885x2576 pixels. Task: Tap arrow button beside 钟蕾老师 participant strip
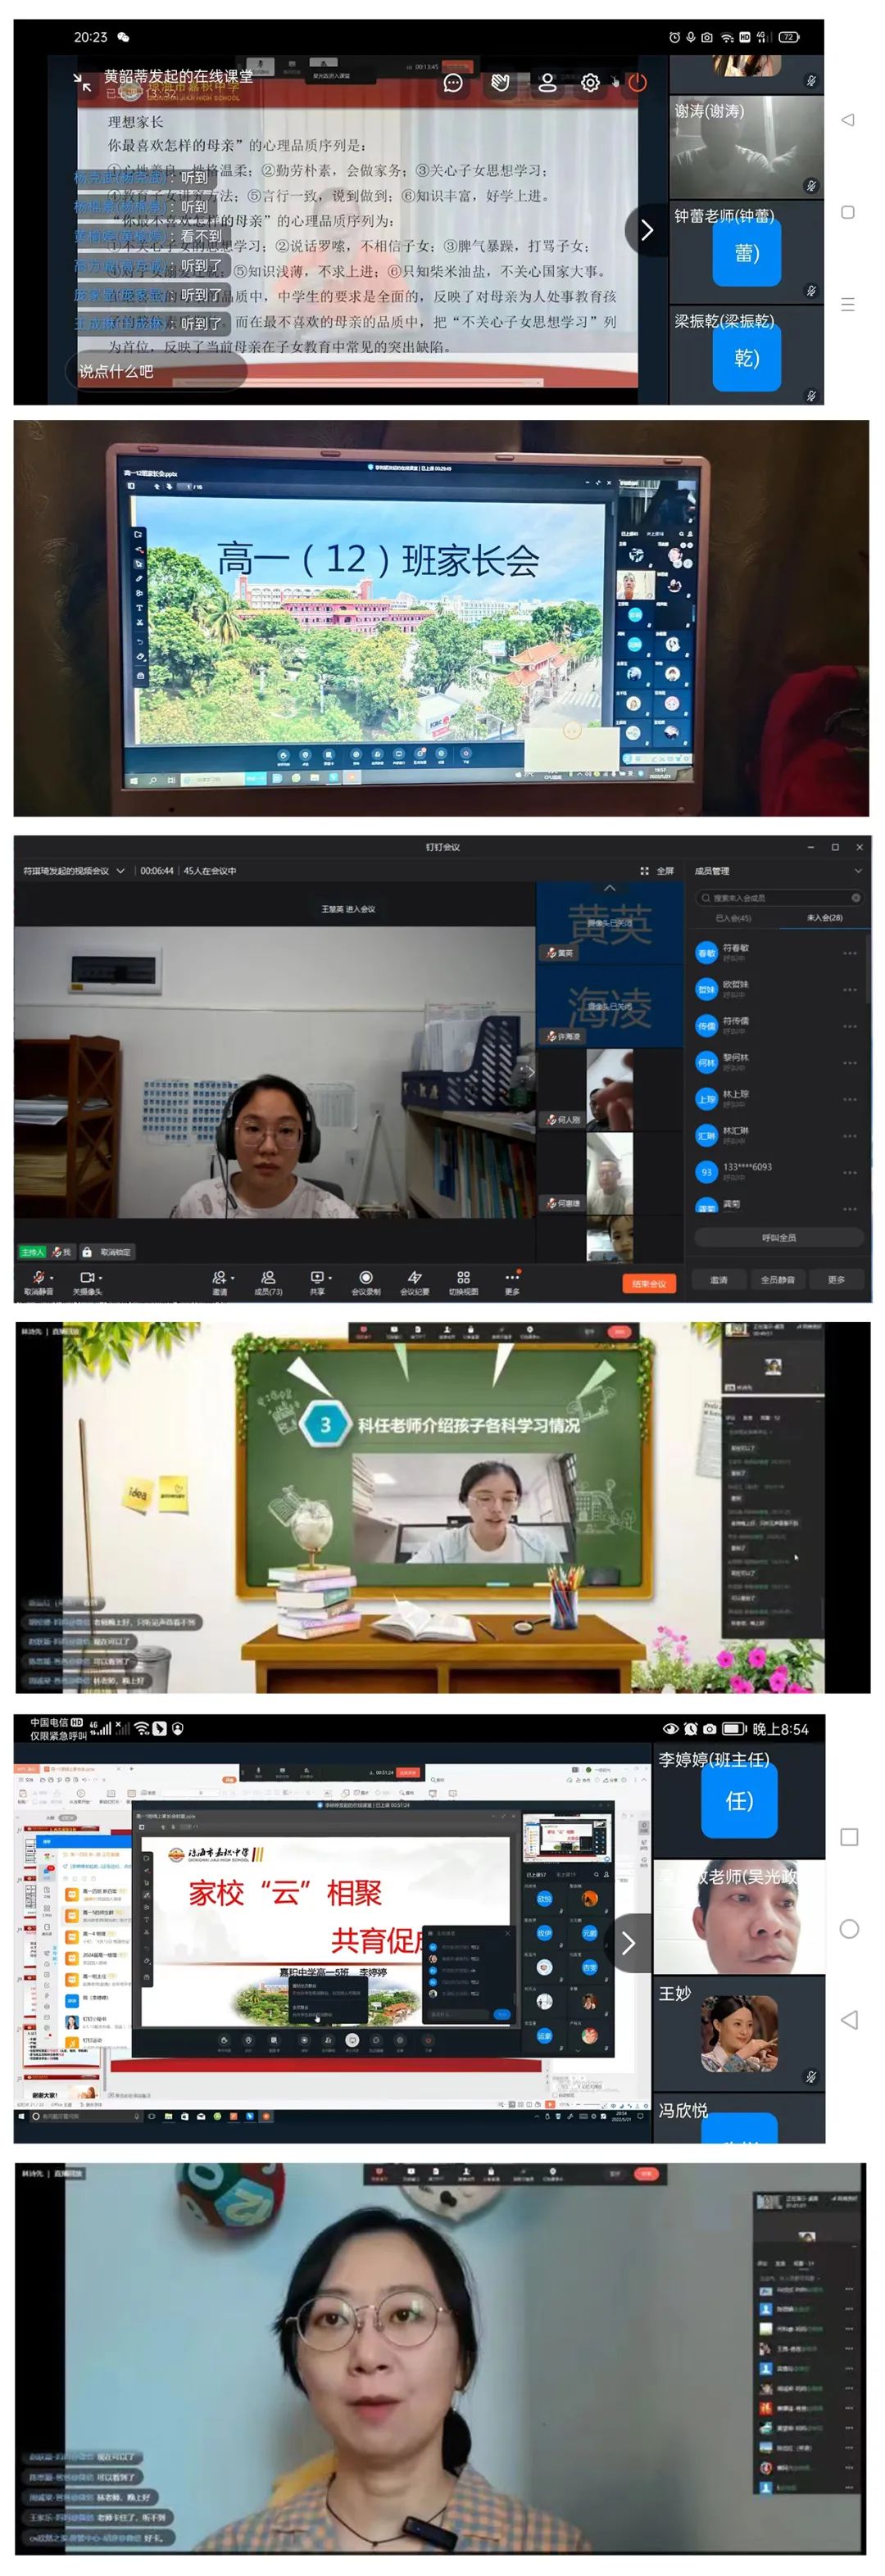[x=646, y=230]
